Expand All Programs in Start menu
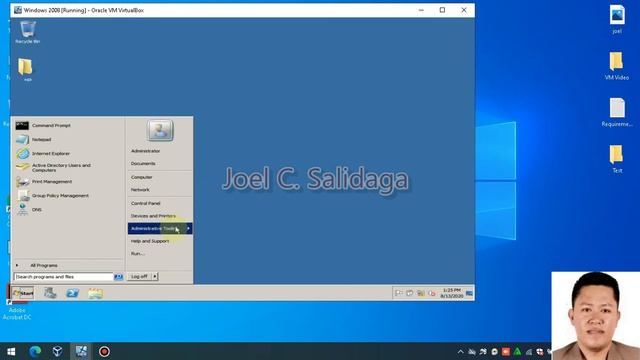The width and height of the screenshot is (640, 360). click(x=67, y=265)
